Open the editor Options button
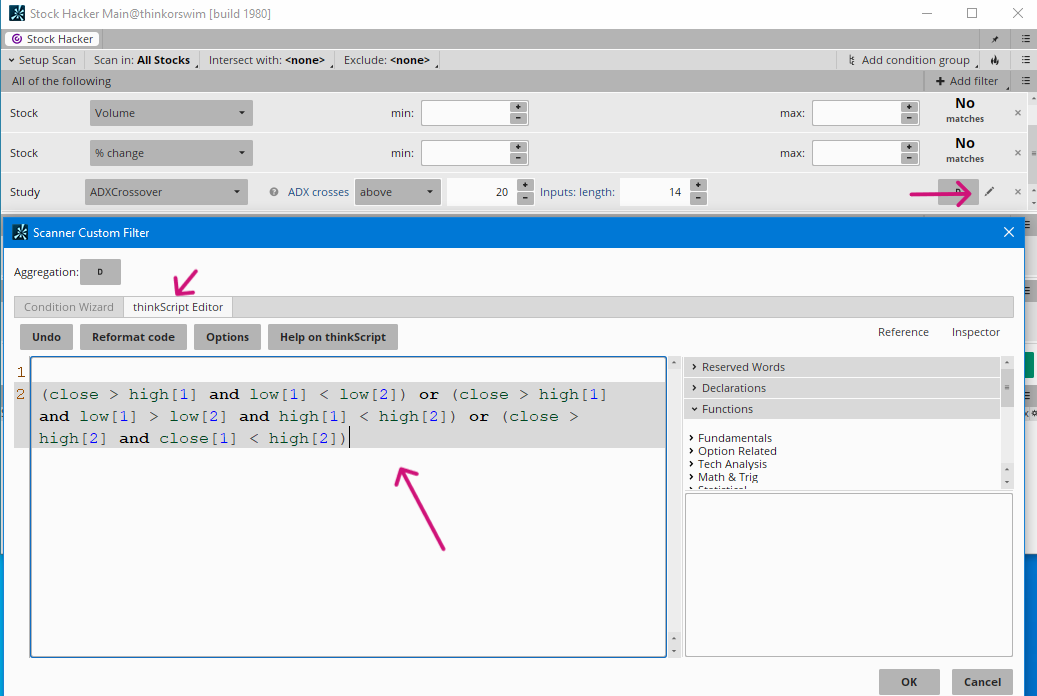This screenshot has width=1037, height=696. [228, 337]
